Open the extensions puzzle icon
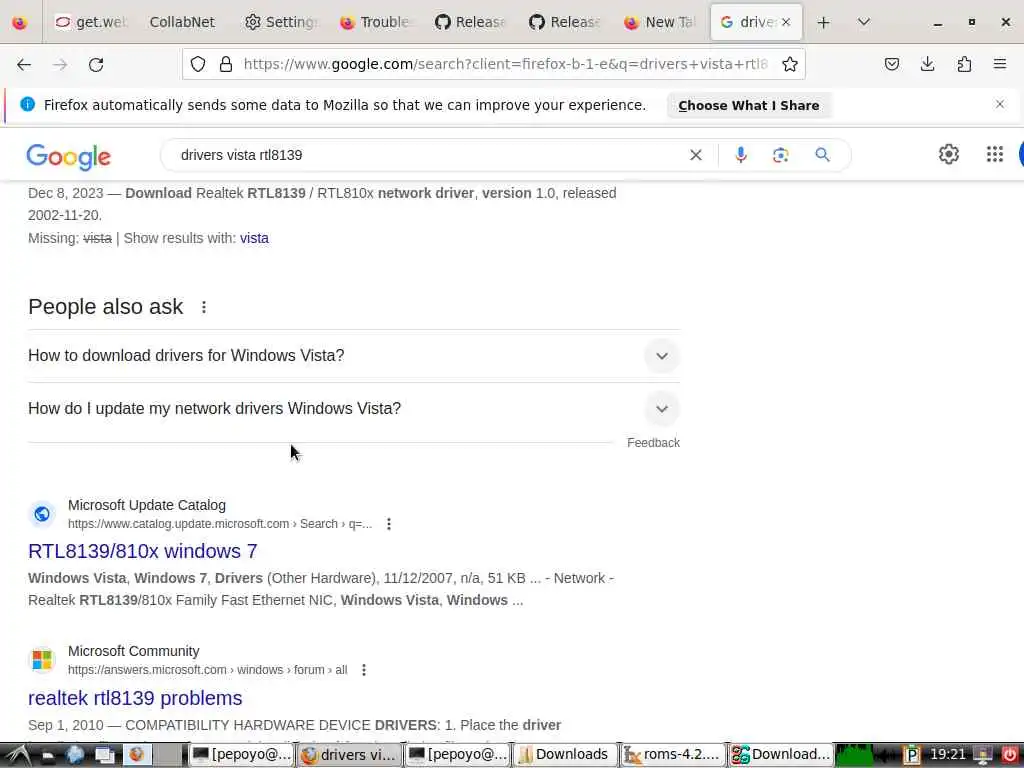The width and height of the screenshot is (1024, 768). click(964, 64)
